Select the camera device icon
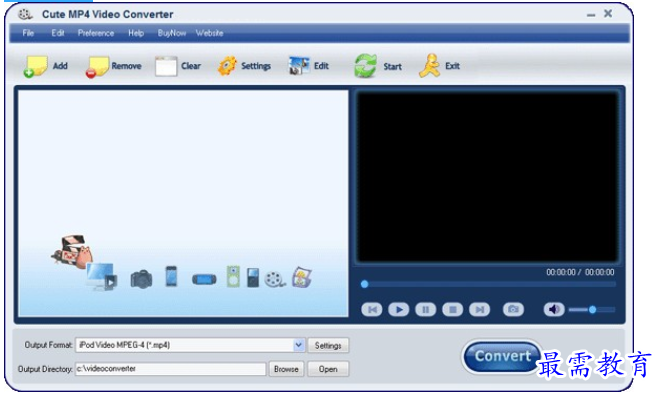660x396 pixels. 141,279
